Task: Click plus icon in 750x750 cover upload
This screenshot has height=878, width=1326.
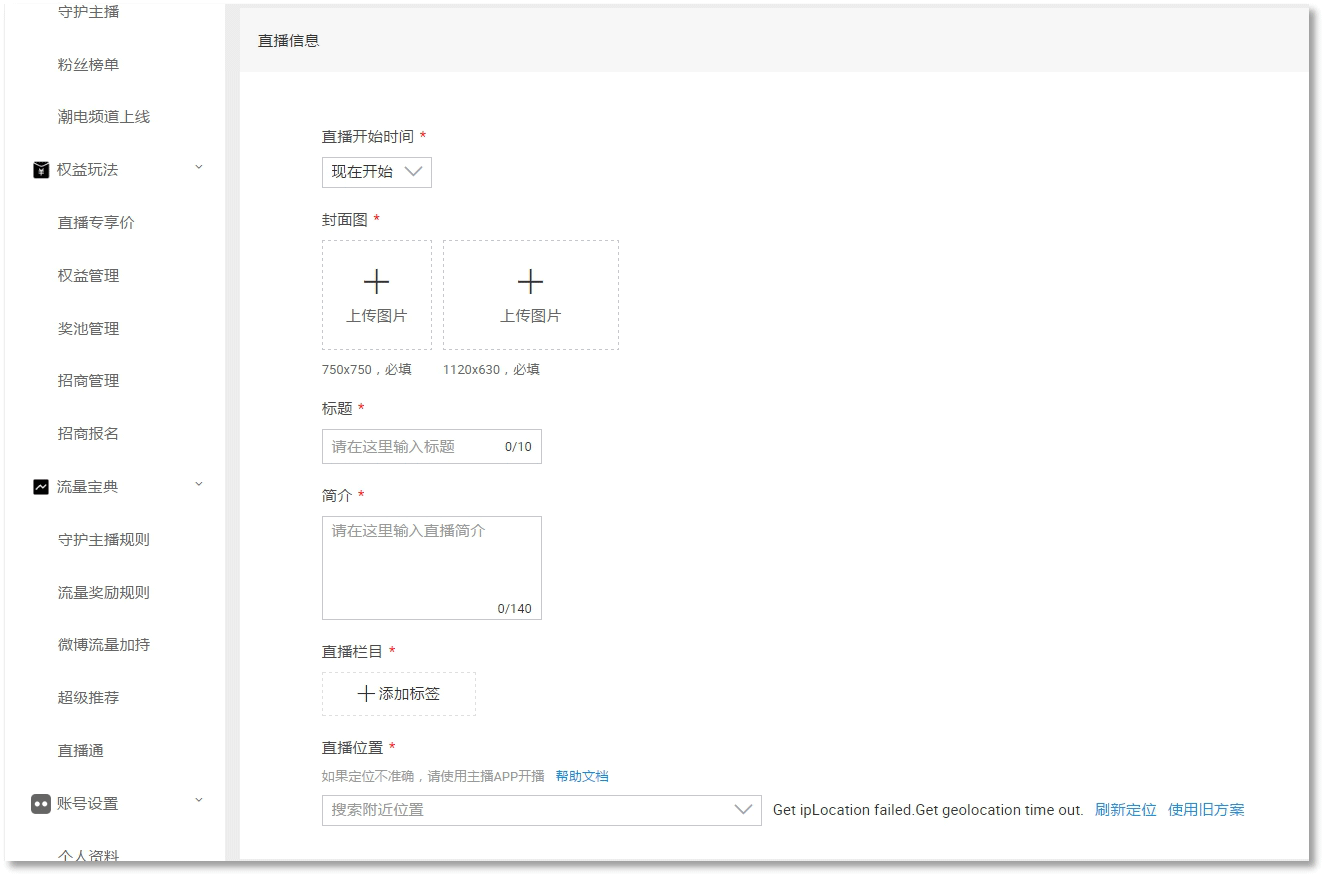Action: 376,282
